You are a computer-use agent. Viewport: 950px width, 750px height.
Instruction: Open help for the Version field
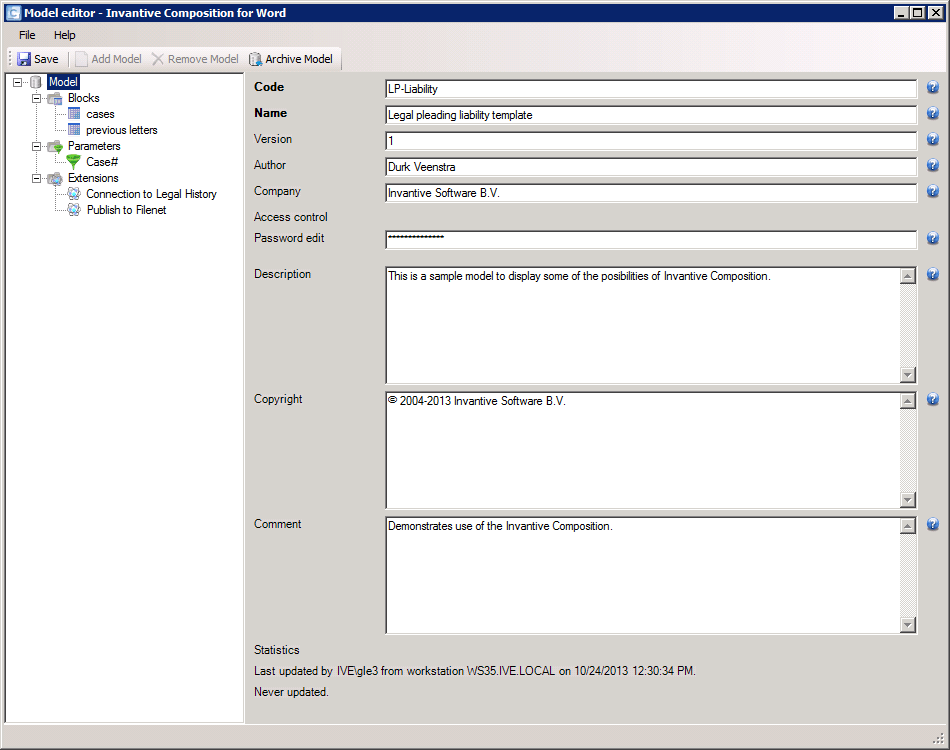(x=932, y=139)
